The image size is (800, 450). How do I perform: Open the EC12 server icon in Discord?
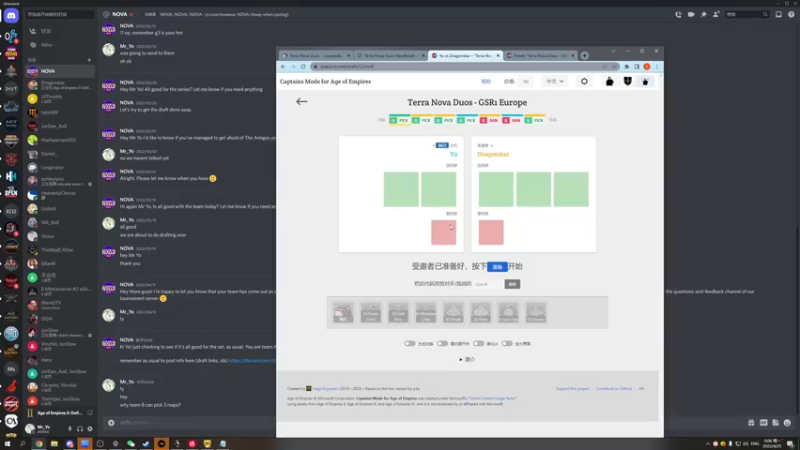(11, 211)
